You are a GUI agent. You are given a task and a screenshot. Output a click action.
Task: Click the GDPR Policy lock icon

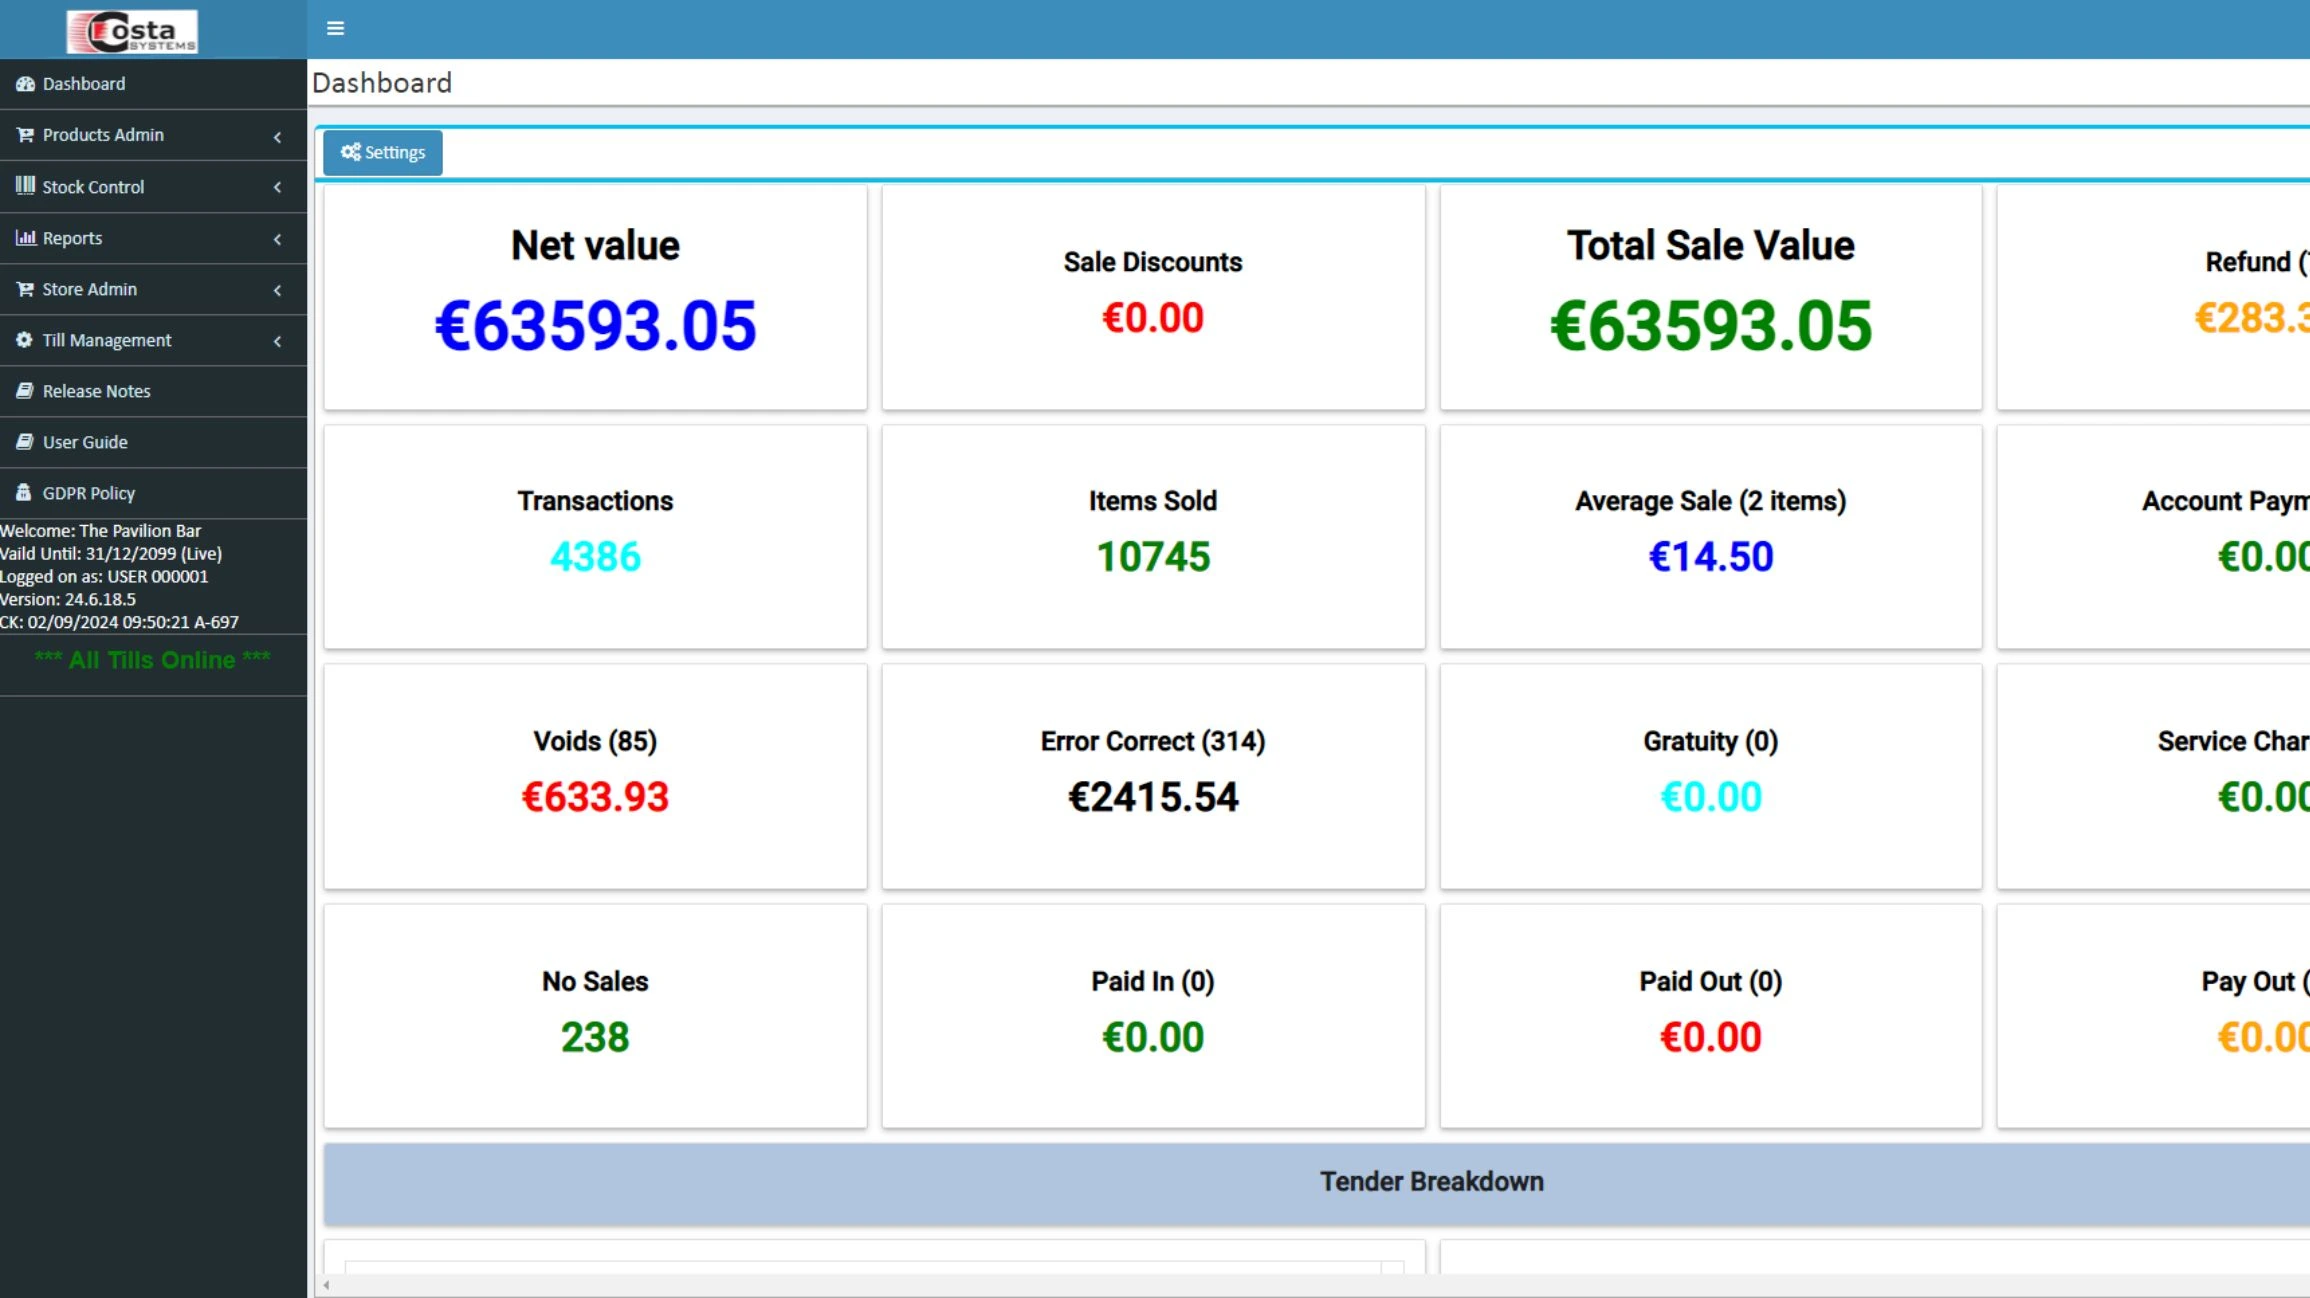[24, 493]
